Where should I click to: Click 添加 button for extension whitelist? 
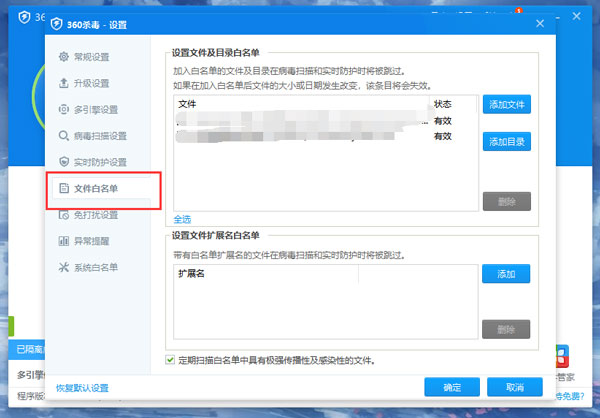tap(506, 274)
